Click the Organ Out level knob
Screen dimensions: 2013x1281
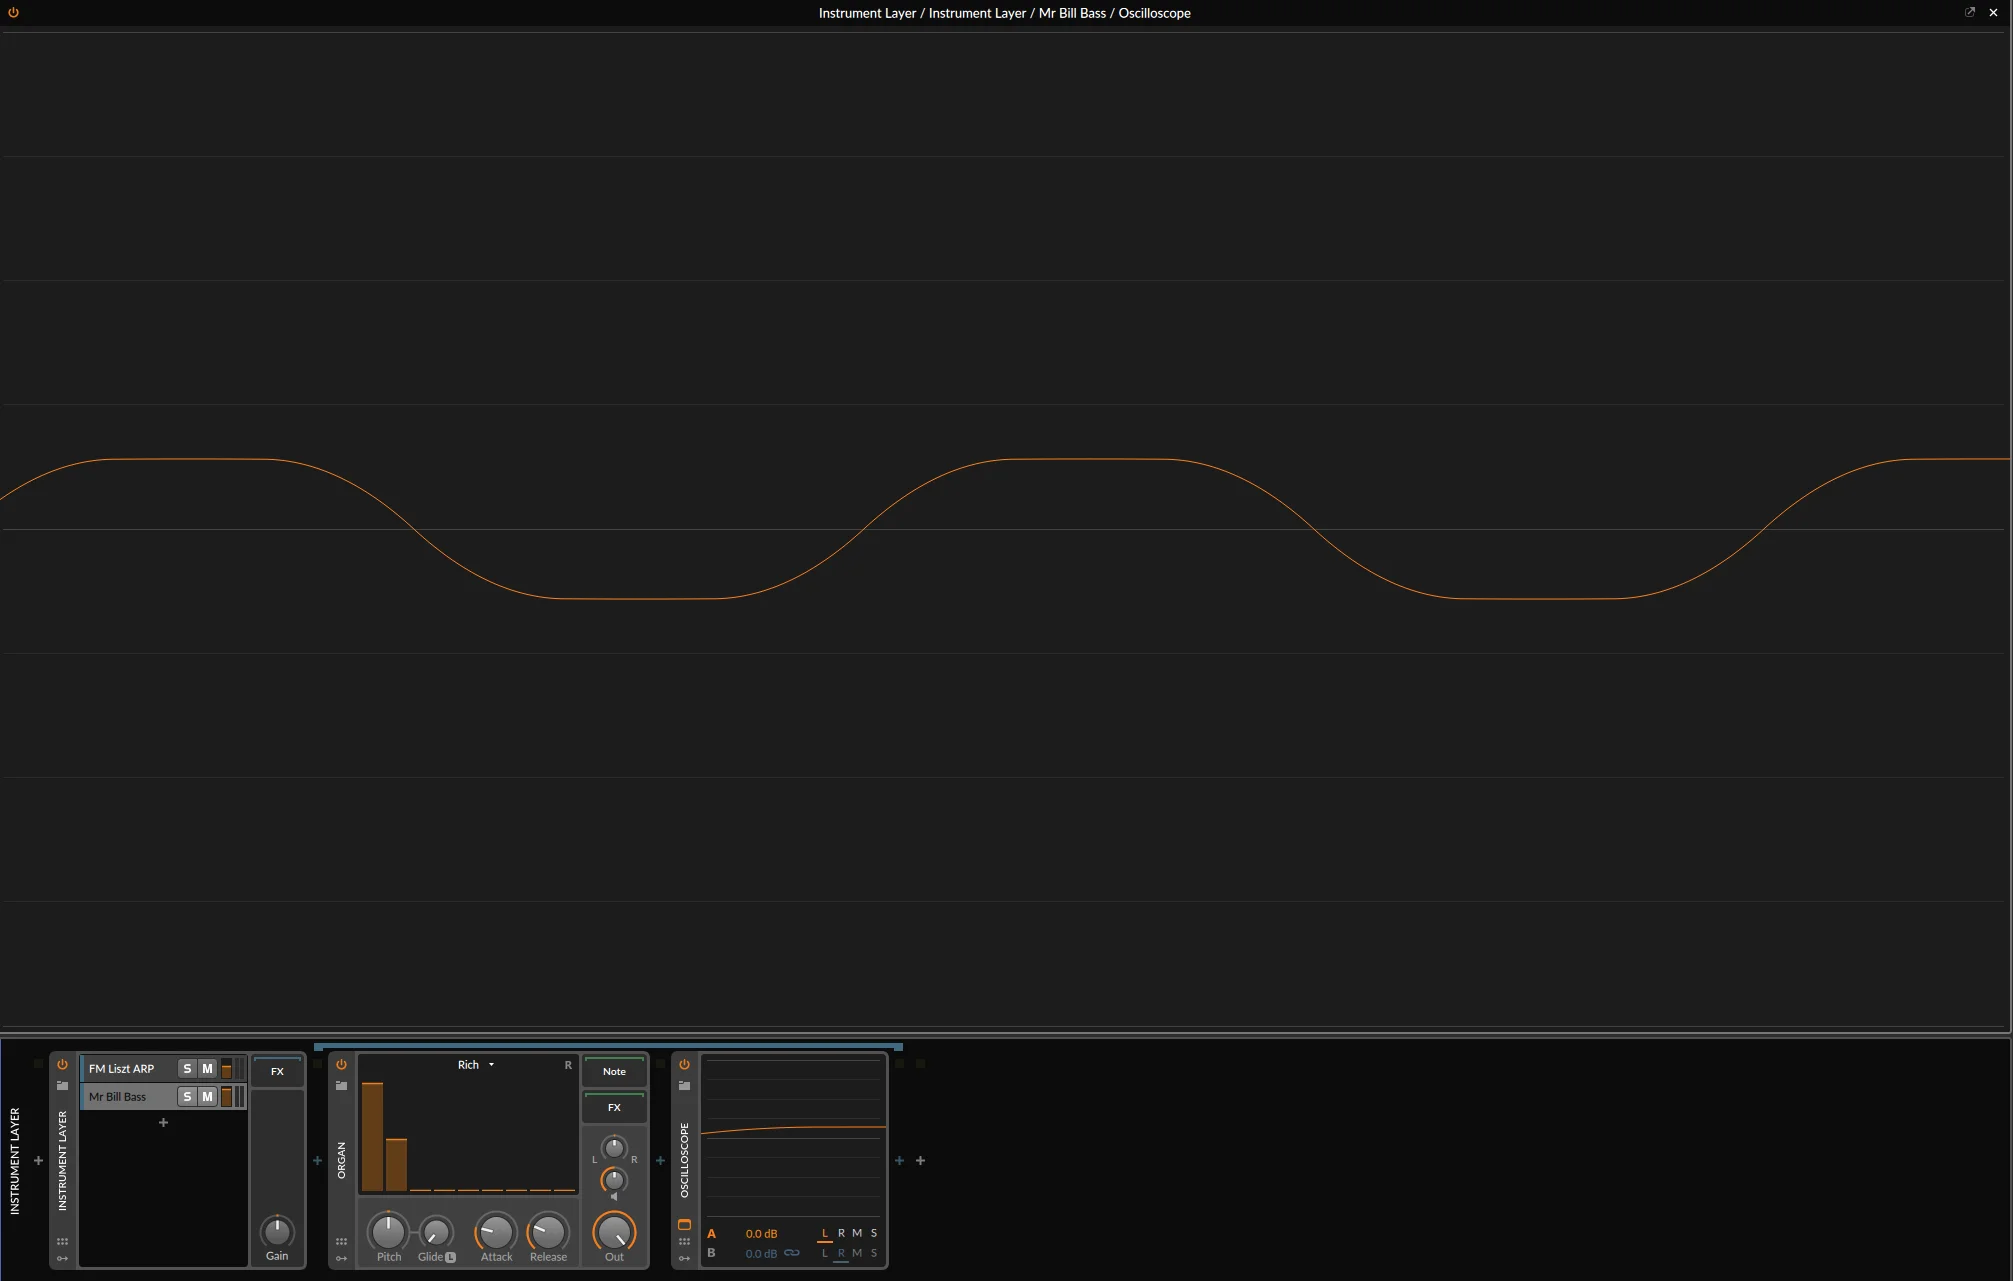[x=614, y=1232]
